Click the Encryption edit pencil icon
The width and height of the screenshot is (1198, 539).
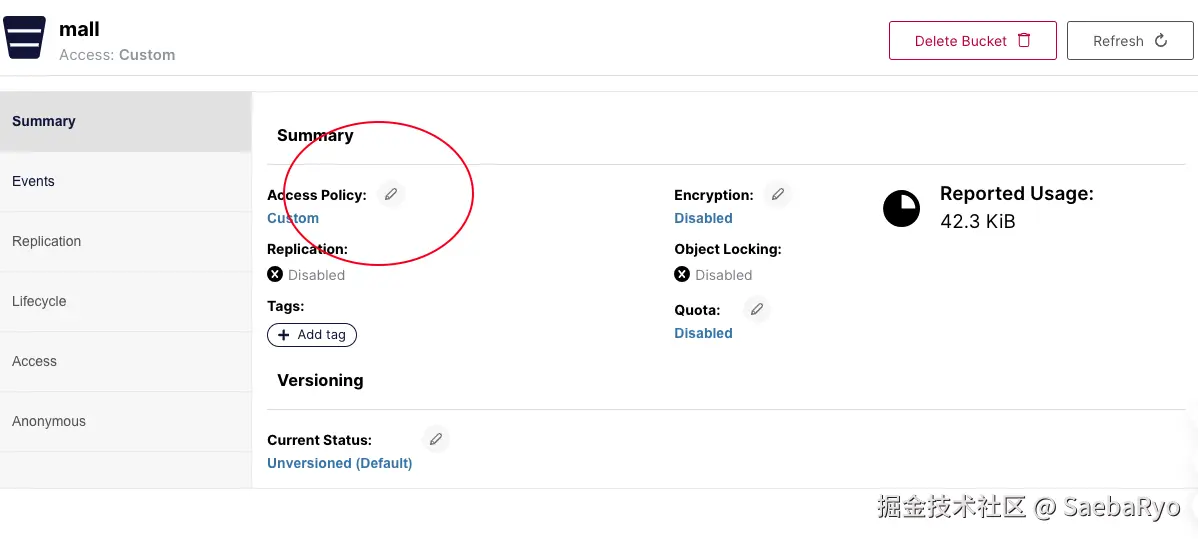point(777,194)
